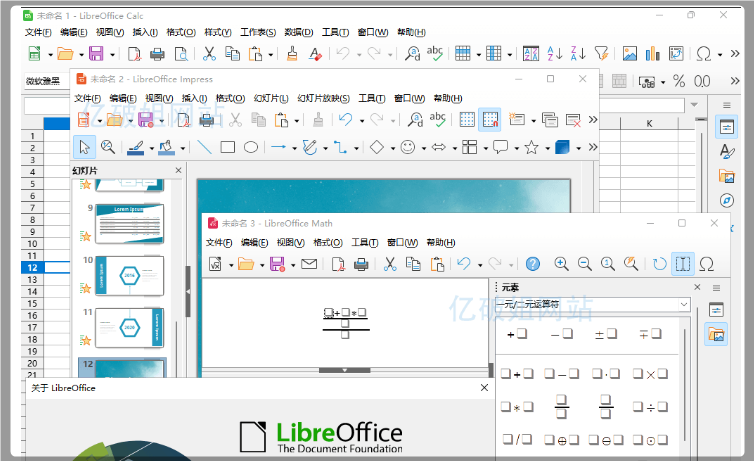Insert multiplication × element in Math Elements
This screenshot has width=754, height=461.
pyautogui.click(x=650, y=374)
